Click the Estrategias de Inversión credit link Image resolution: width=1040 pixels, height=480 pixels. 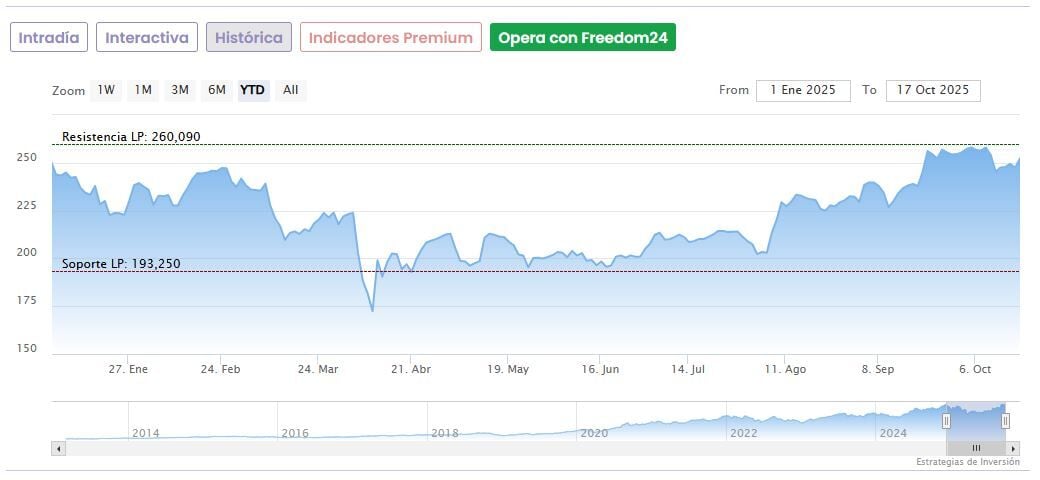pyautogui.click(x=967, y=462)
